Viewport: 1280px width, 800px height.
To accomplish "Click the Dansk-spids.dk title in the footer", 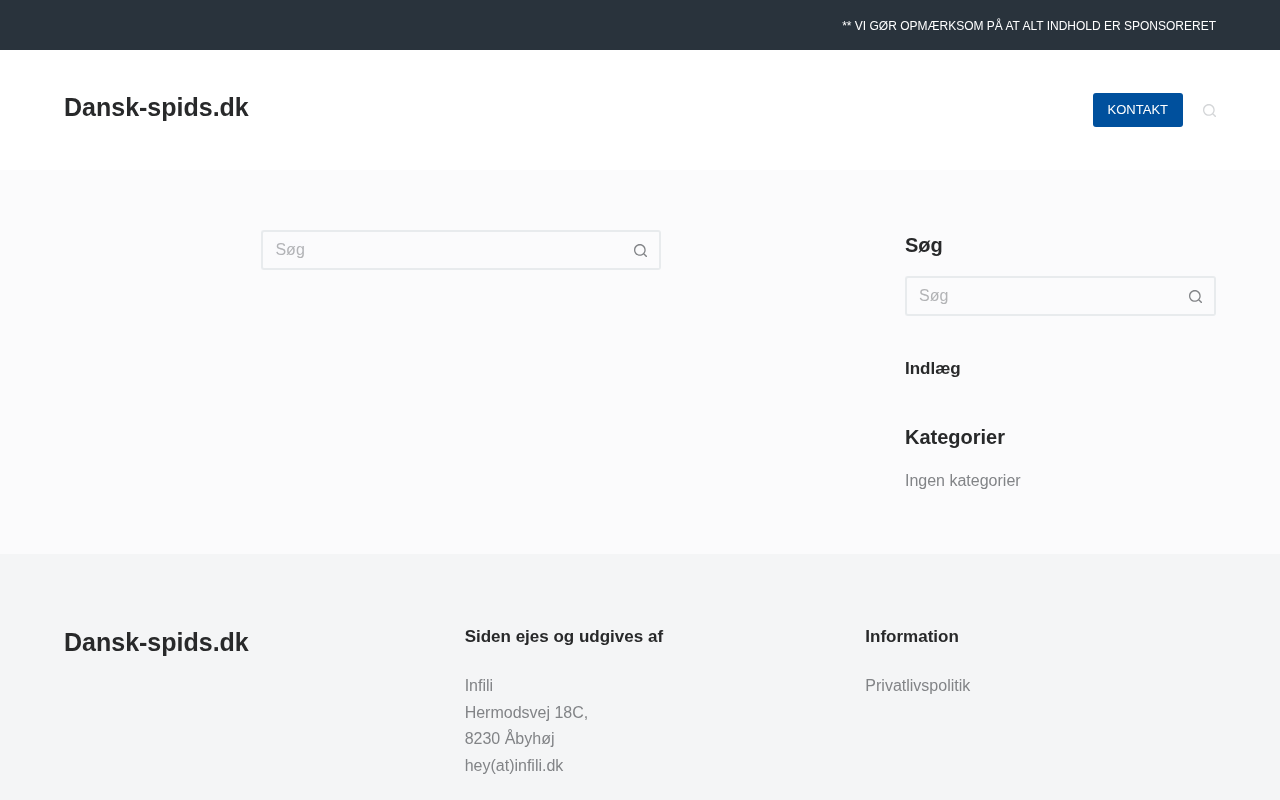I will tap(156, 642).
